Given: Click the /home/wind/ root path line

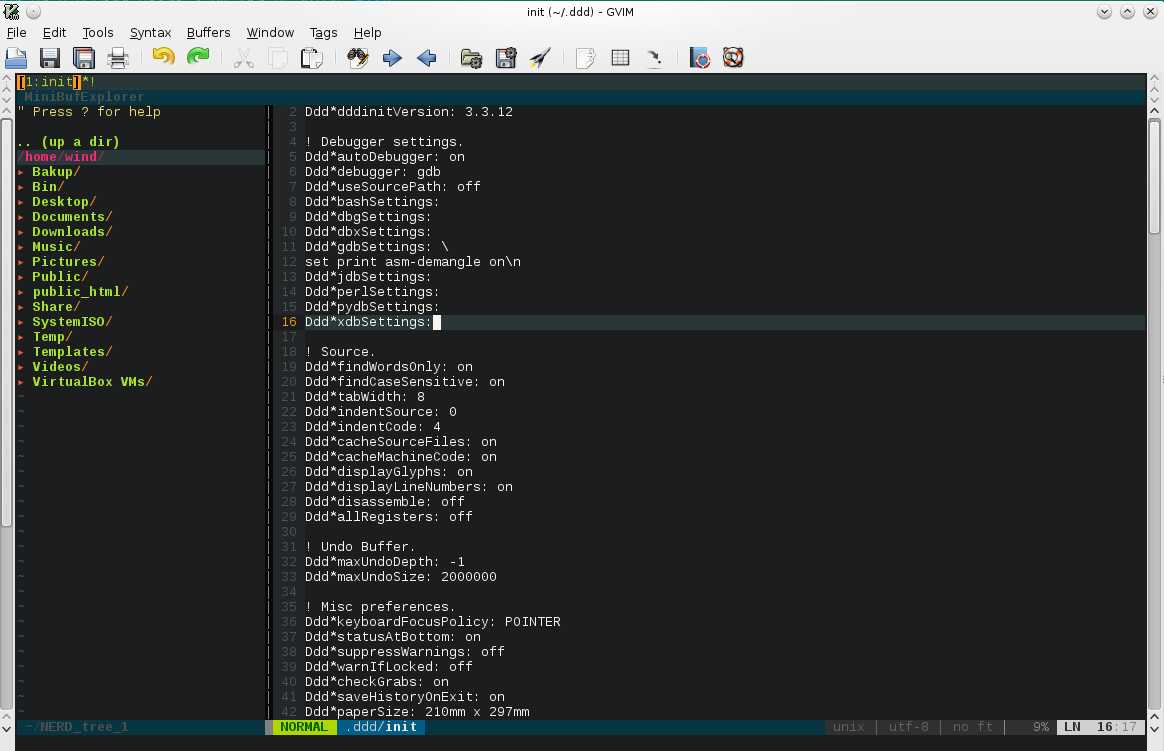Looking at the screenshot, I should point(62,157).
